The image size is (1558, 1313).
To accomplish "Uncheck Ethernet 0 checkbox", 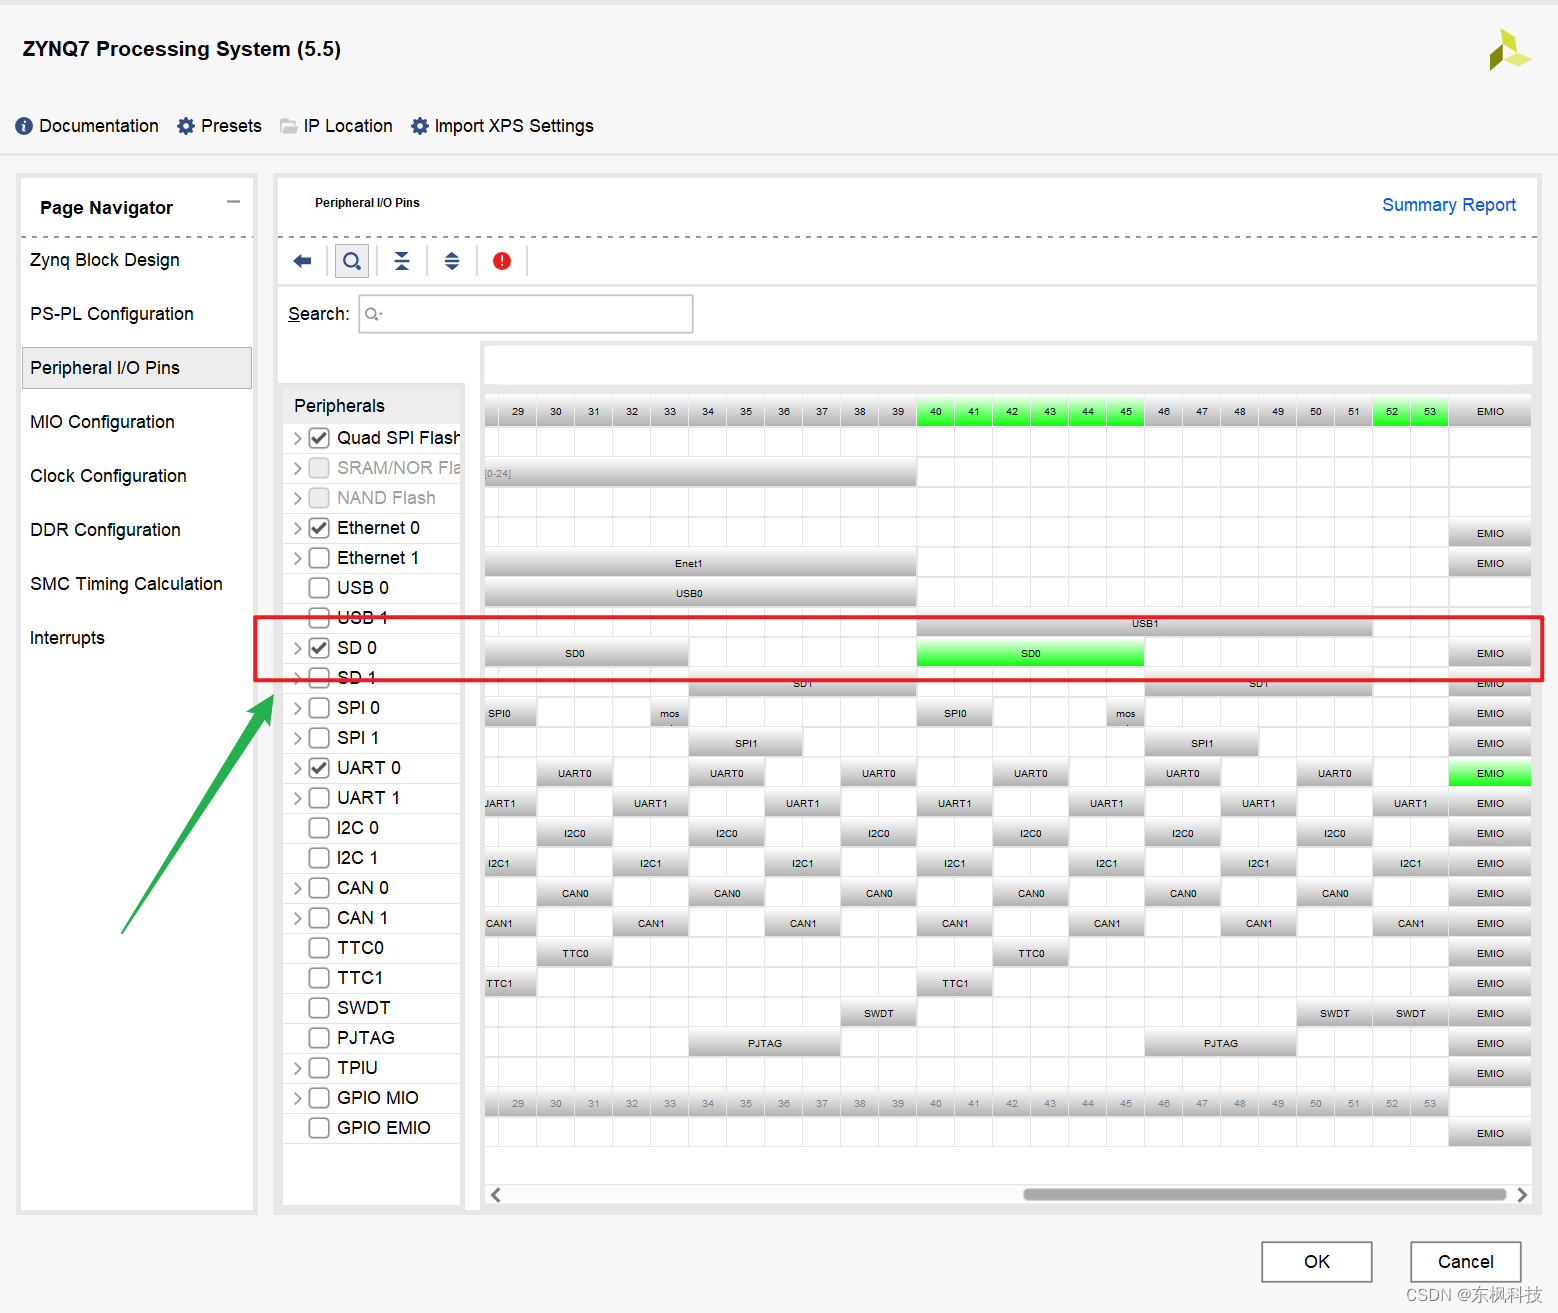I will click(319, 528).
